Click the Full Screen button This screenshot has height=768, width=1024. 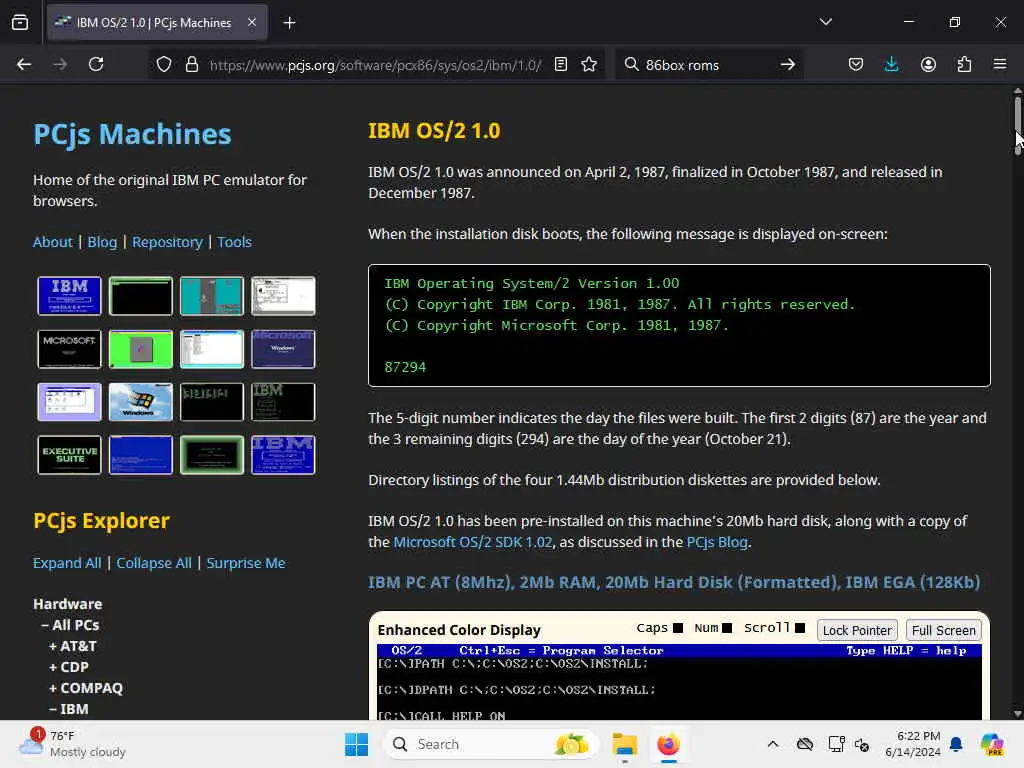tap(944, 630)
